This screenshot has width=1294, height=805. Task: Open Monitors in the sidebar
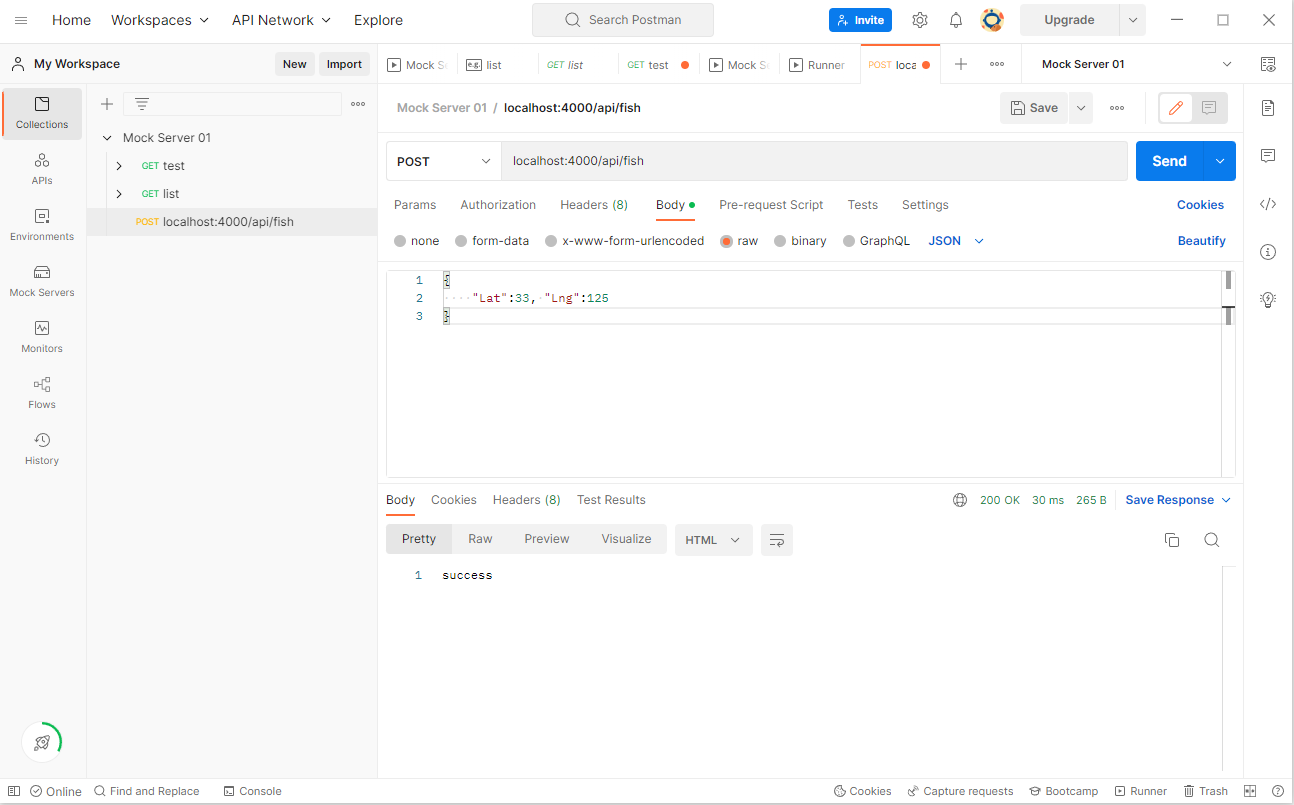point(42,337)
